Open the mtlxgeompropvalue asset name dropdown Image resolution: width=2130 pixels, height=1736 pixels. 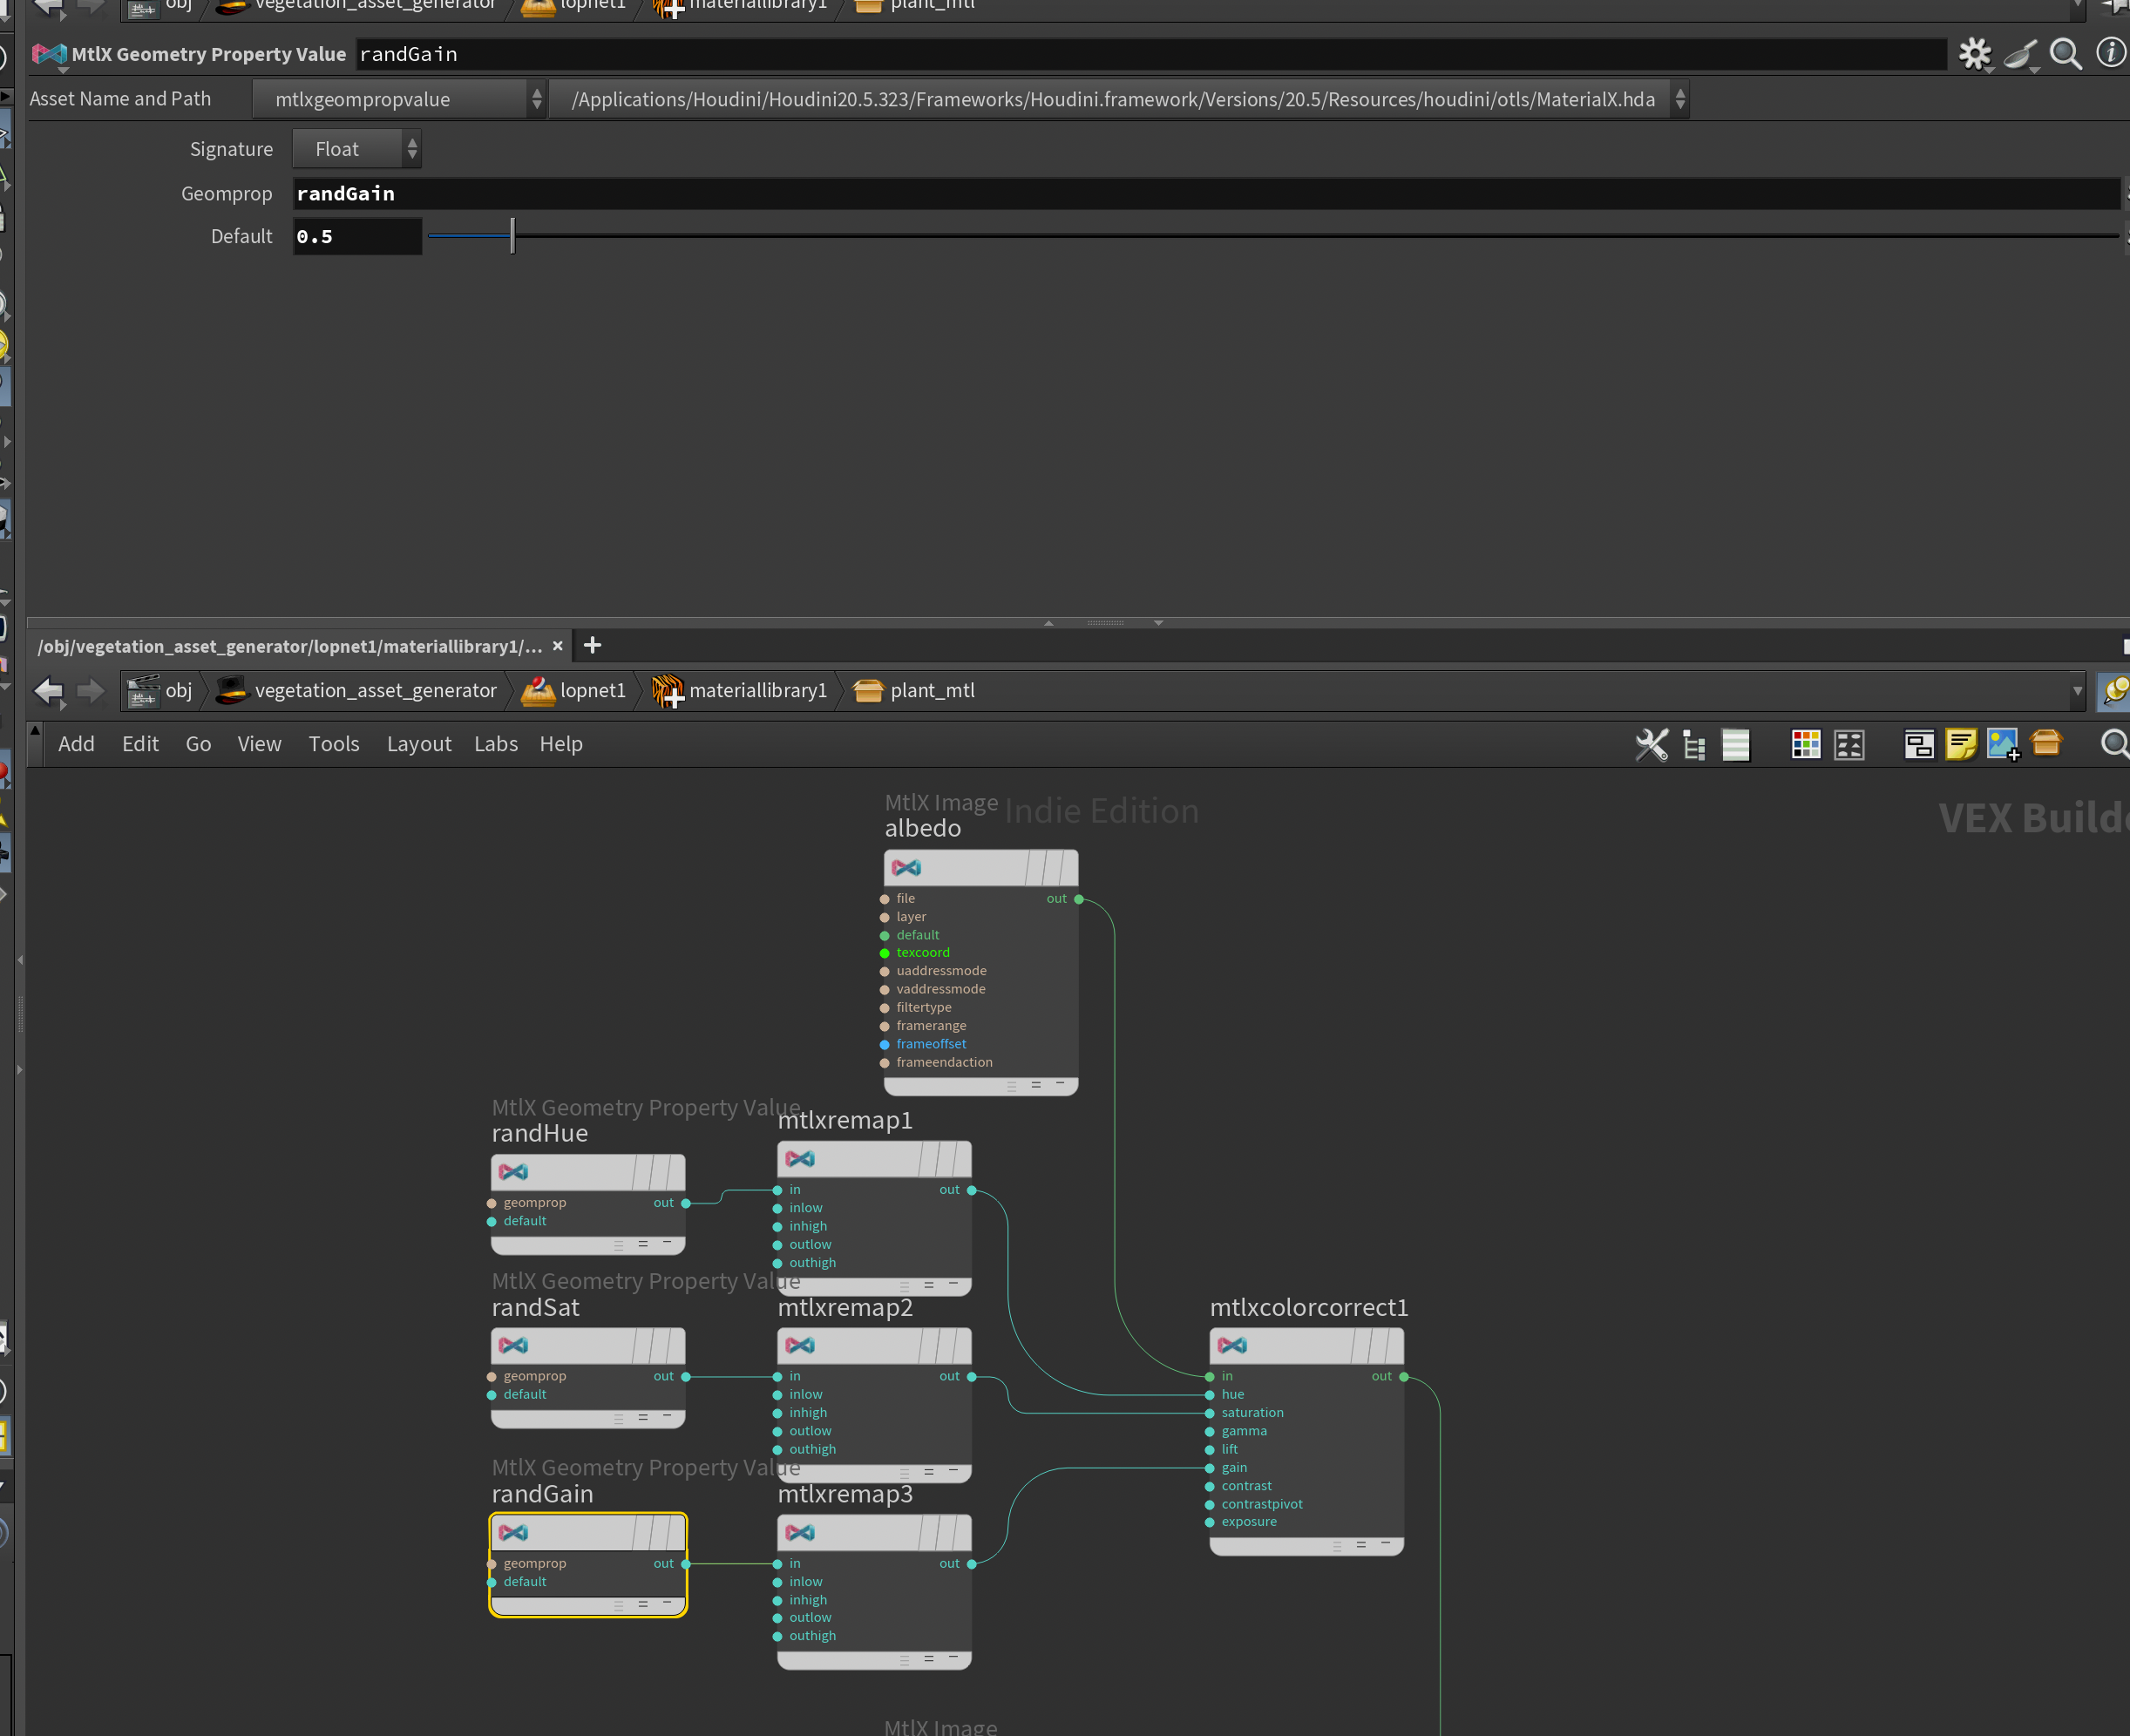point(400,99)
